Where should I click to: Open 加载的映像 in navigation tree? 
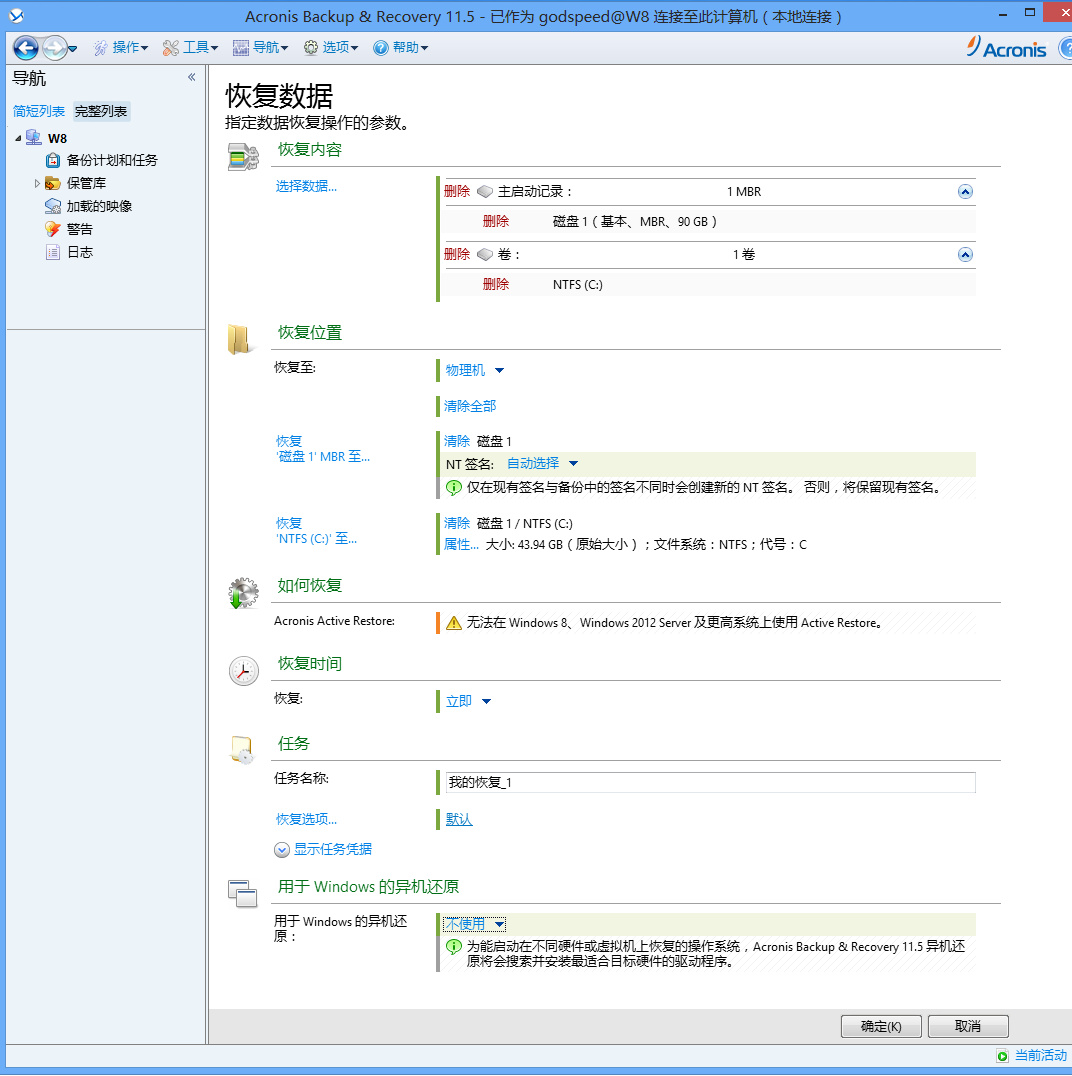pyautogui.click(x=99, y=206)
